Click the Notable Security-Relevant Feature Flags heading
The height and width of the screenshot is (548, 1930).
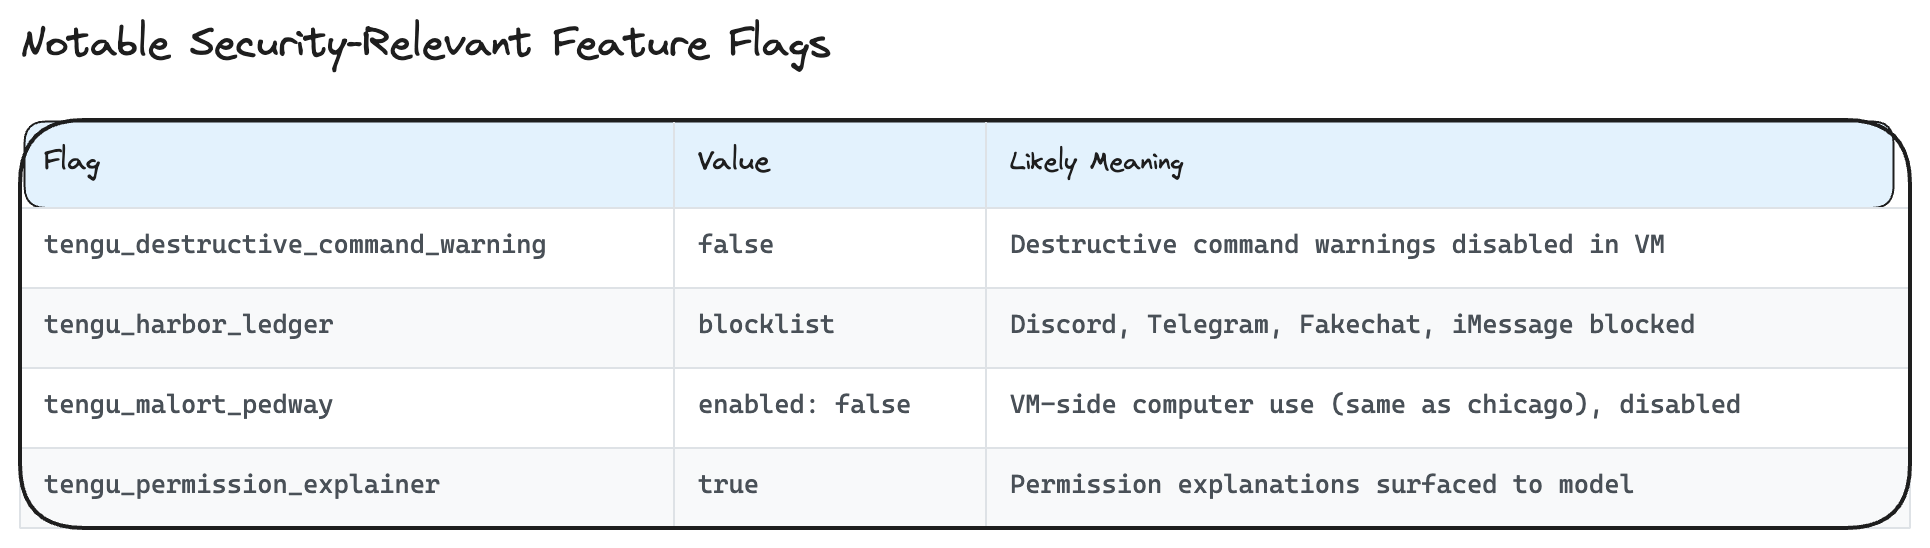(x=426, y=45)
